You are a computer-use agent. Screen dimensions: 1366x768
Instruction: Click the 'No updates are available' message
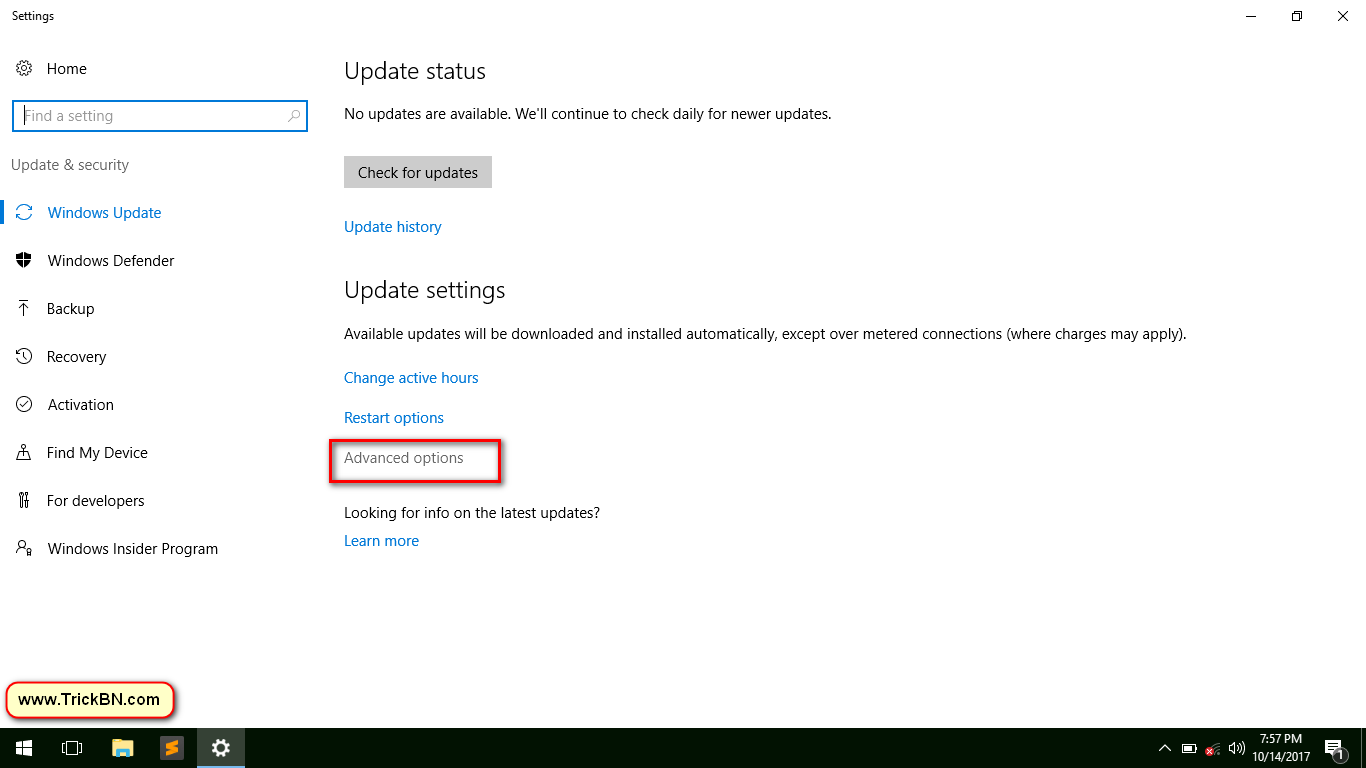pyautogui.click(x=588, y=114)
